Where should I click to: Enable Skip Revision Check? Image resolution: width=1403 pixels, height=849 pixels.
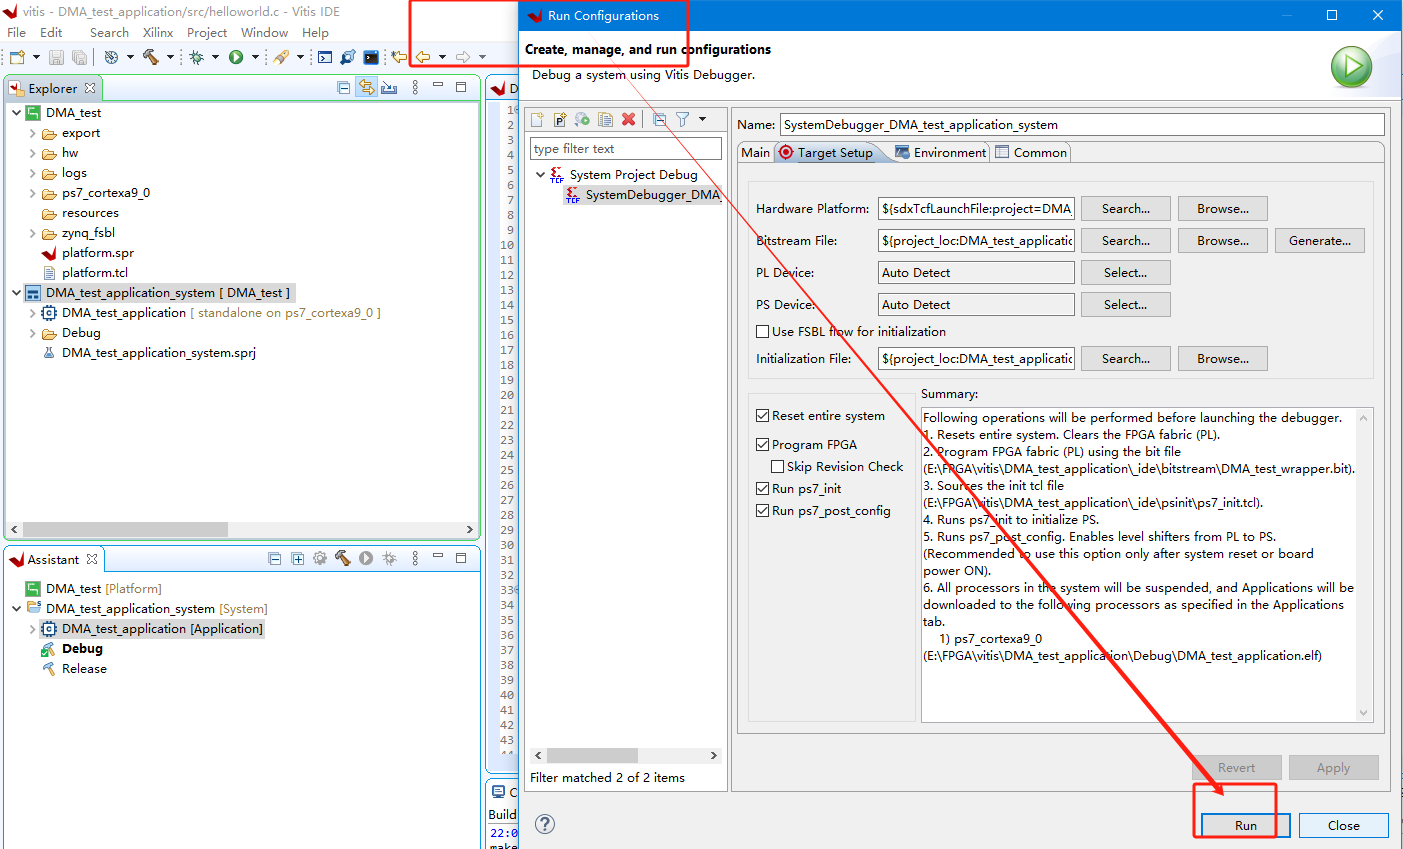click(777, 466)
